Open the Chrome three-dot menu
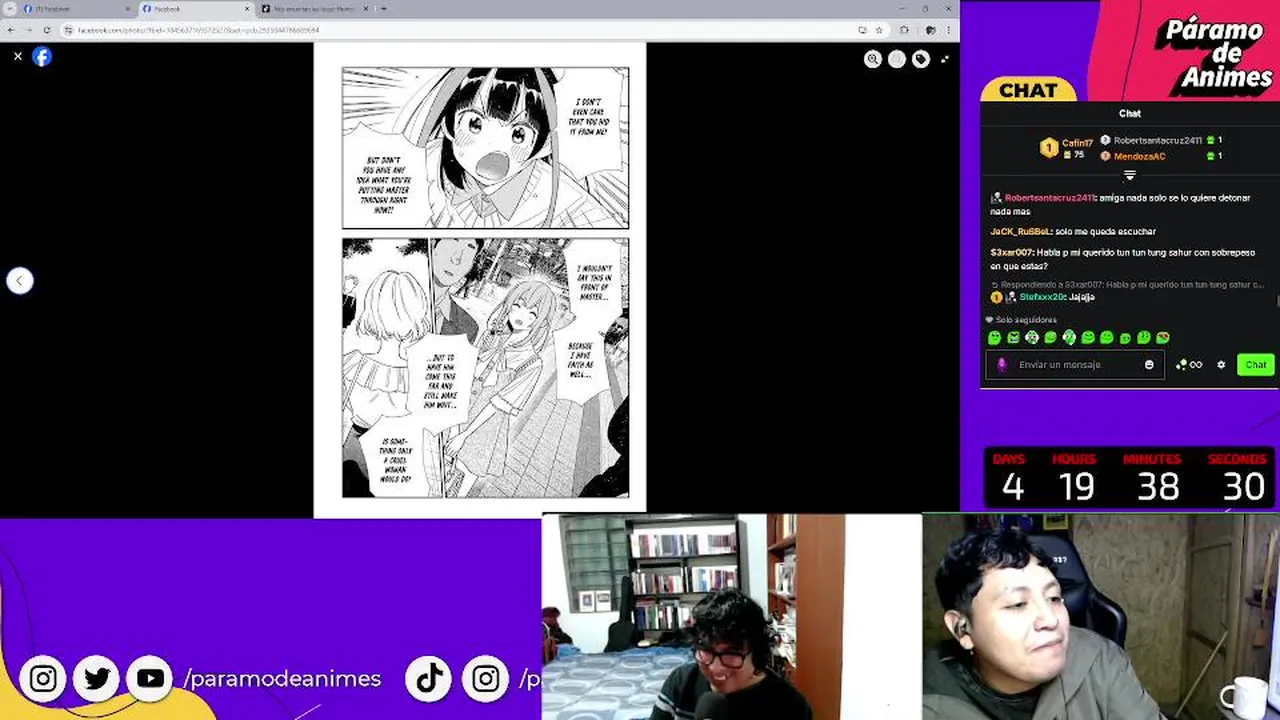This screenshot has height=720, width=1280. pos(950,30)
